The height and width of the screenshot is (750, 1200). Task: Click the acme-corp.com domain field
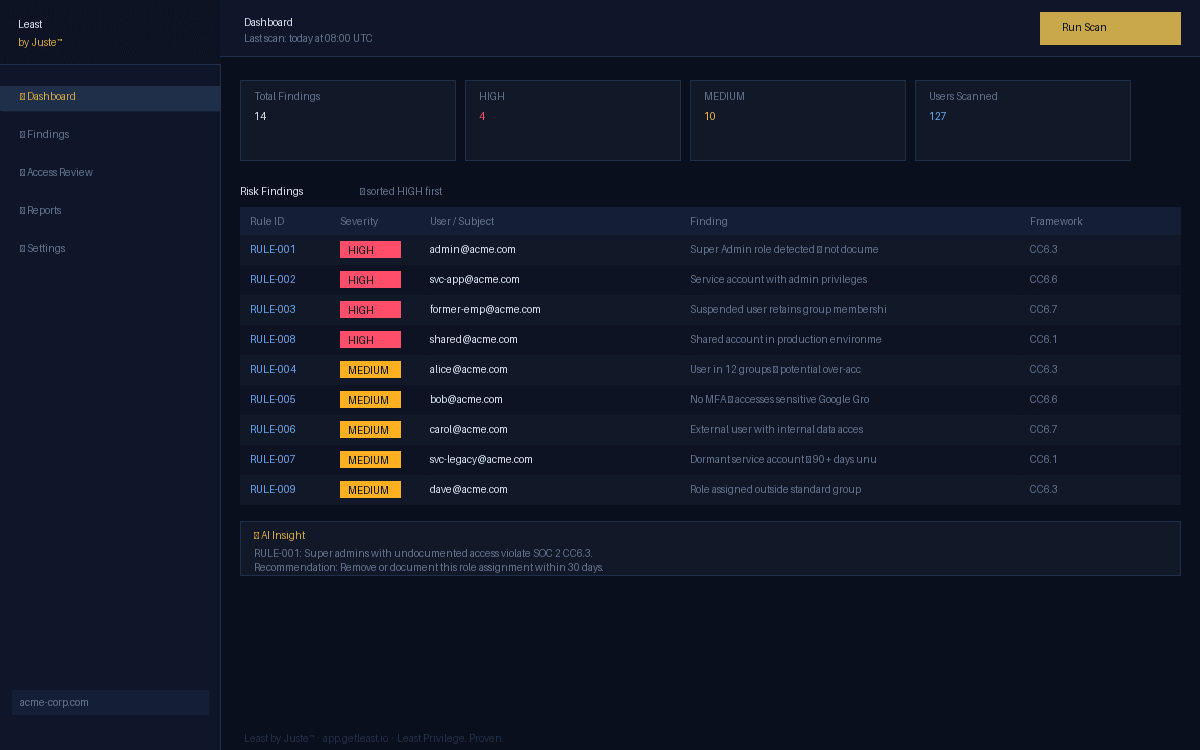click(x=110, y=702)
